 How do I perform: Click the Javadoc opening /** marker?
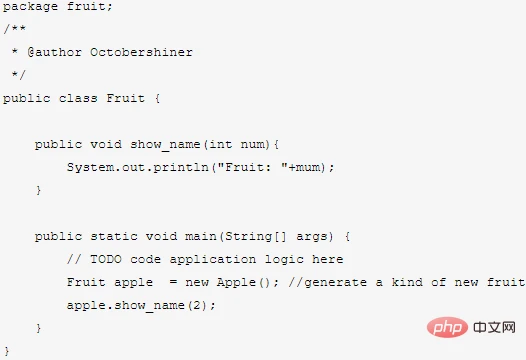click(x=14, y=29)
